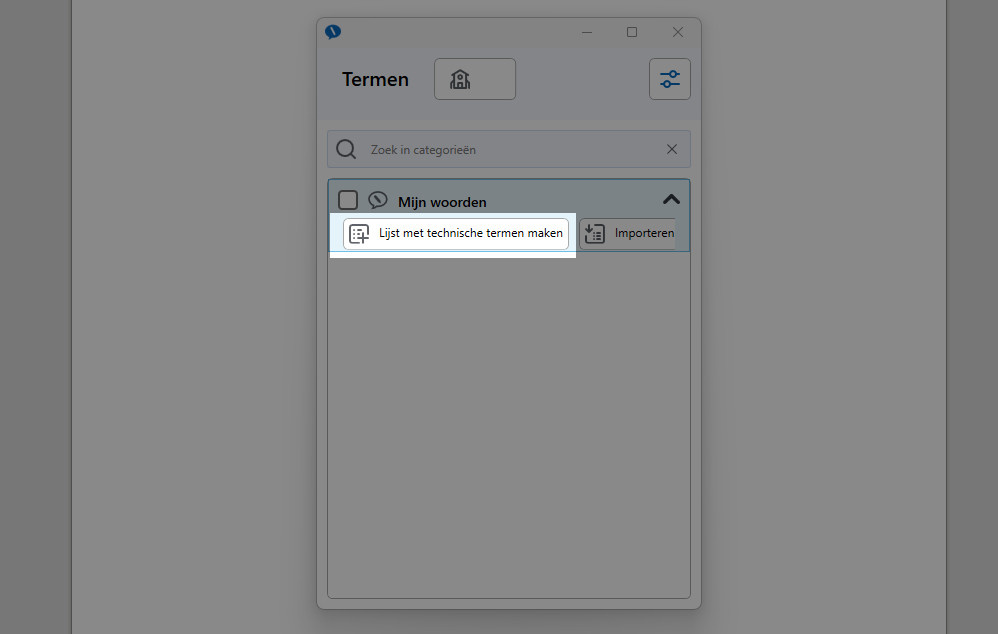The image size is (998, 634).
Task: Click the blue app logo in title bar
Action: coord(333,32)
